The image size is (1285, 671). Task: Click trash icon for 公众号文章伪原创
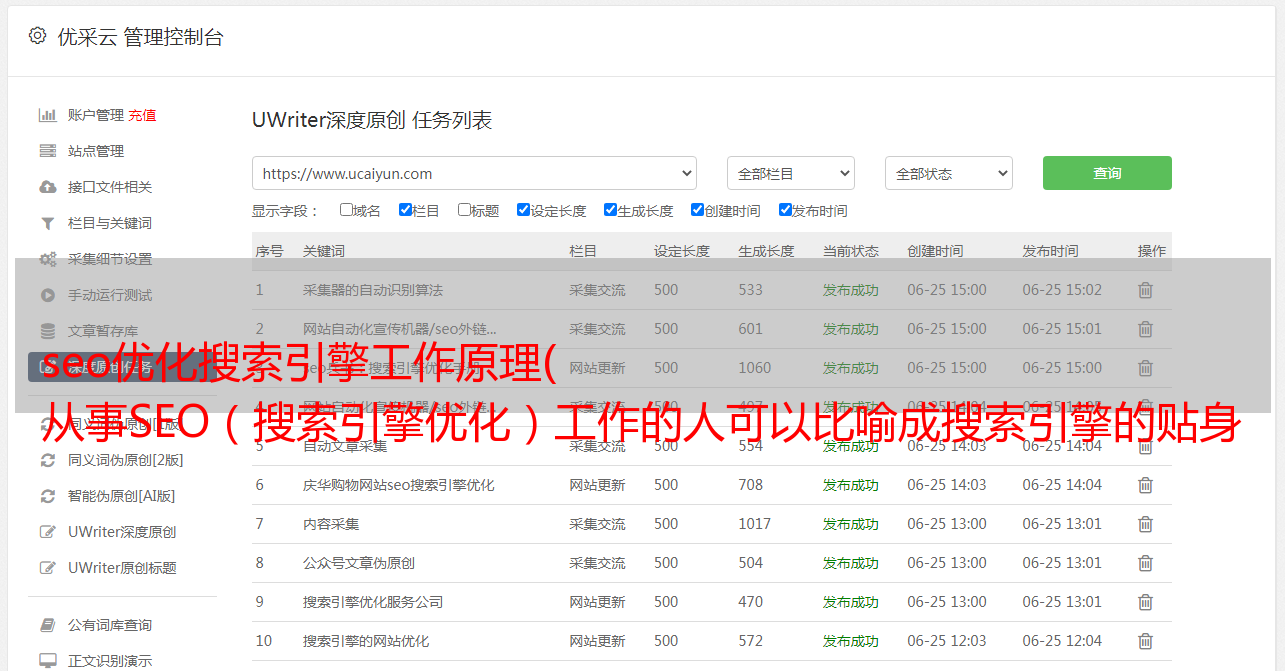click(x=1145, y=563)
